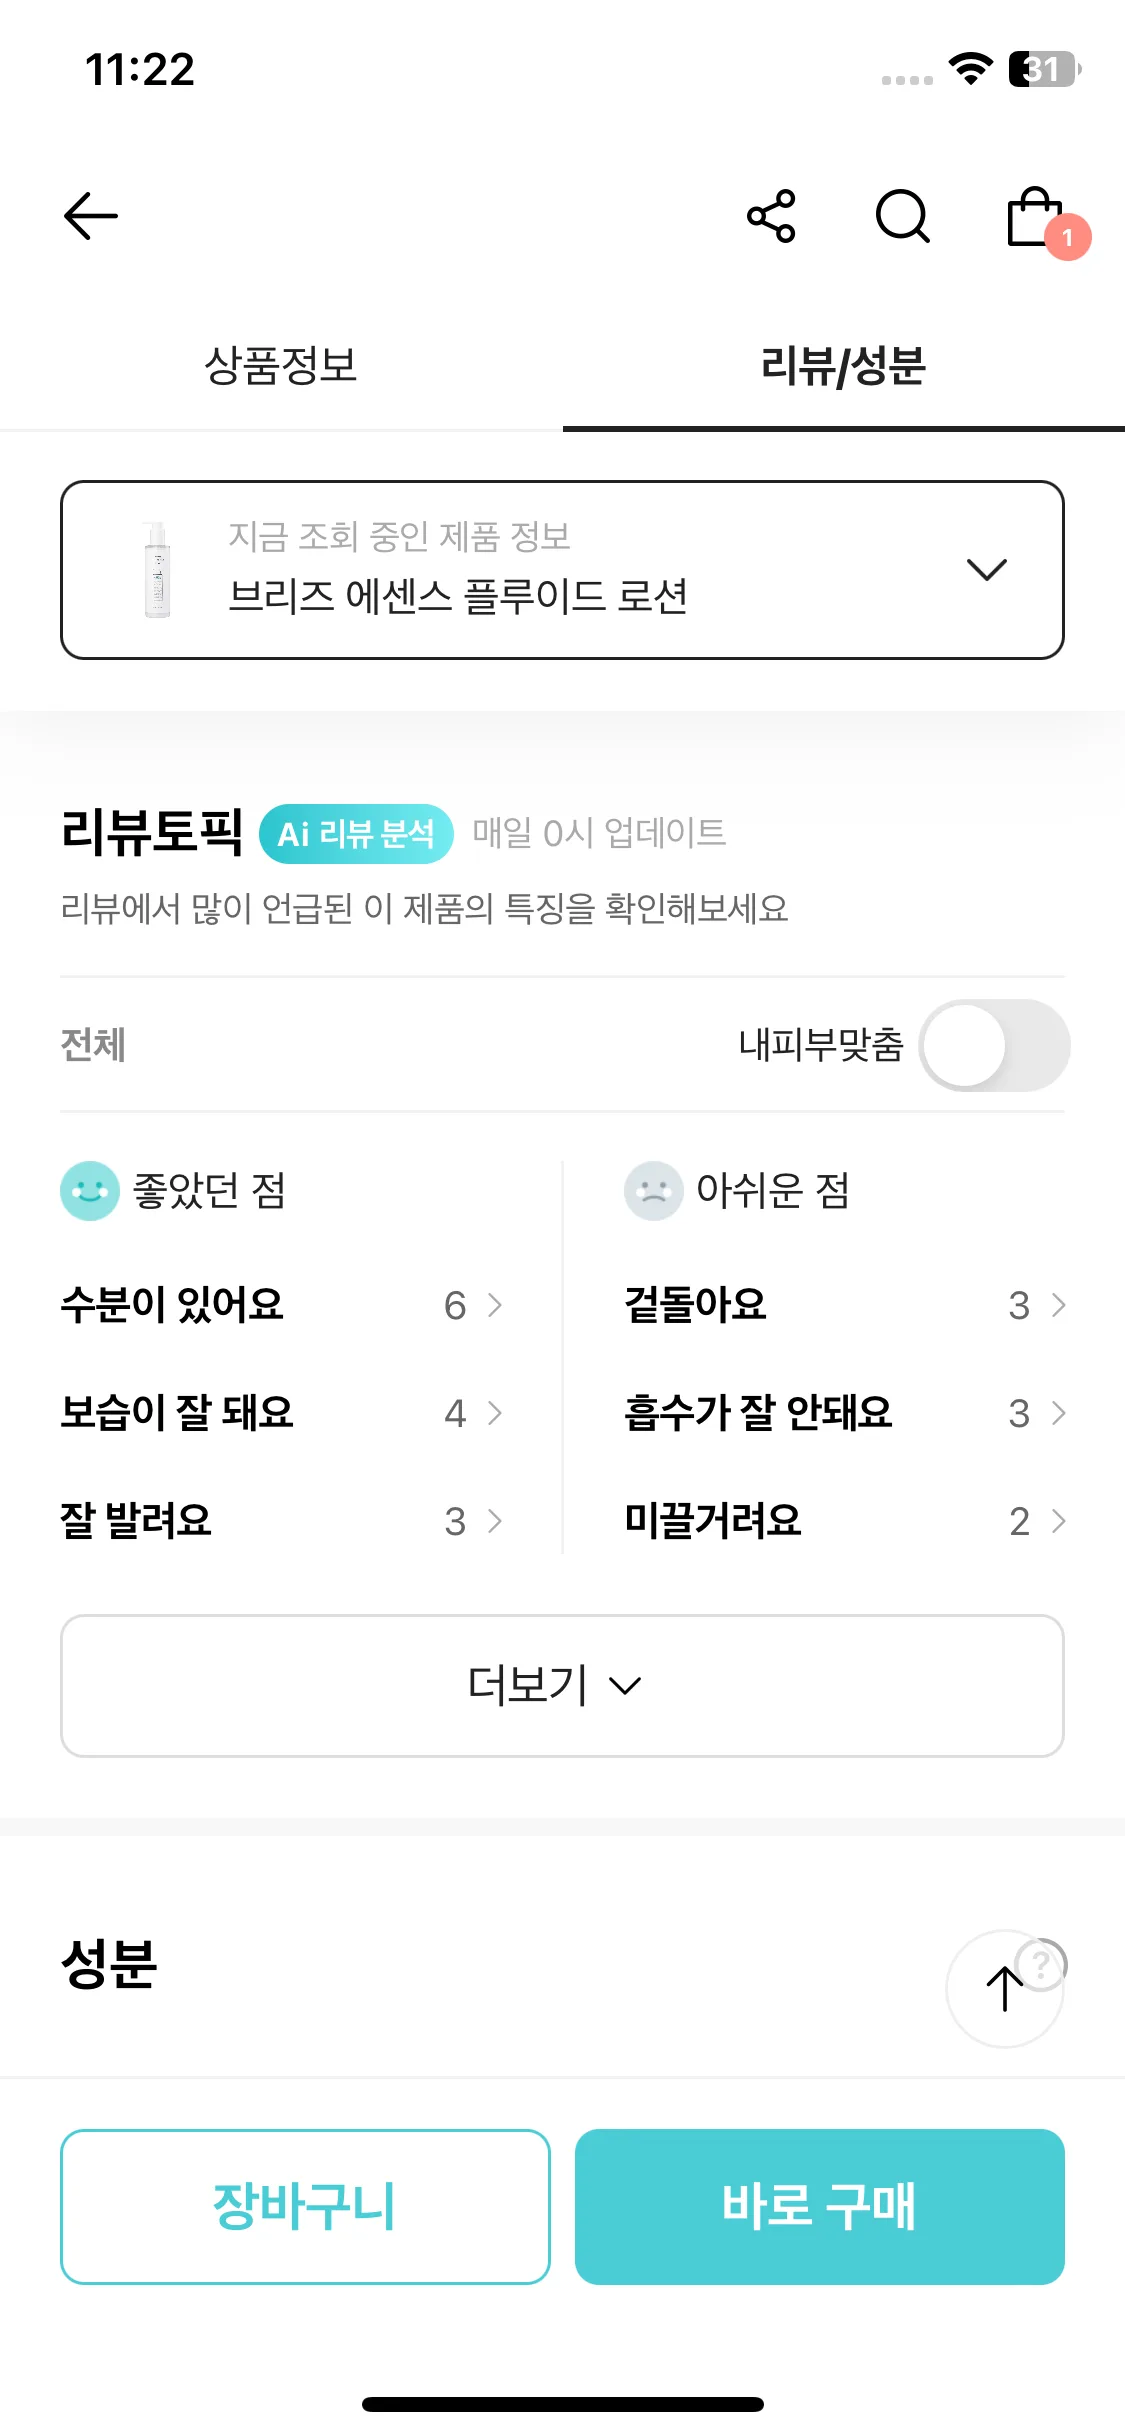Viewport: 1125px width, 2436px height.
Task: Select the 리뷰/성분 tab
Action: click(x=843, y=365)
